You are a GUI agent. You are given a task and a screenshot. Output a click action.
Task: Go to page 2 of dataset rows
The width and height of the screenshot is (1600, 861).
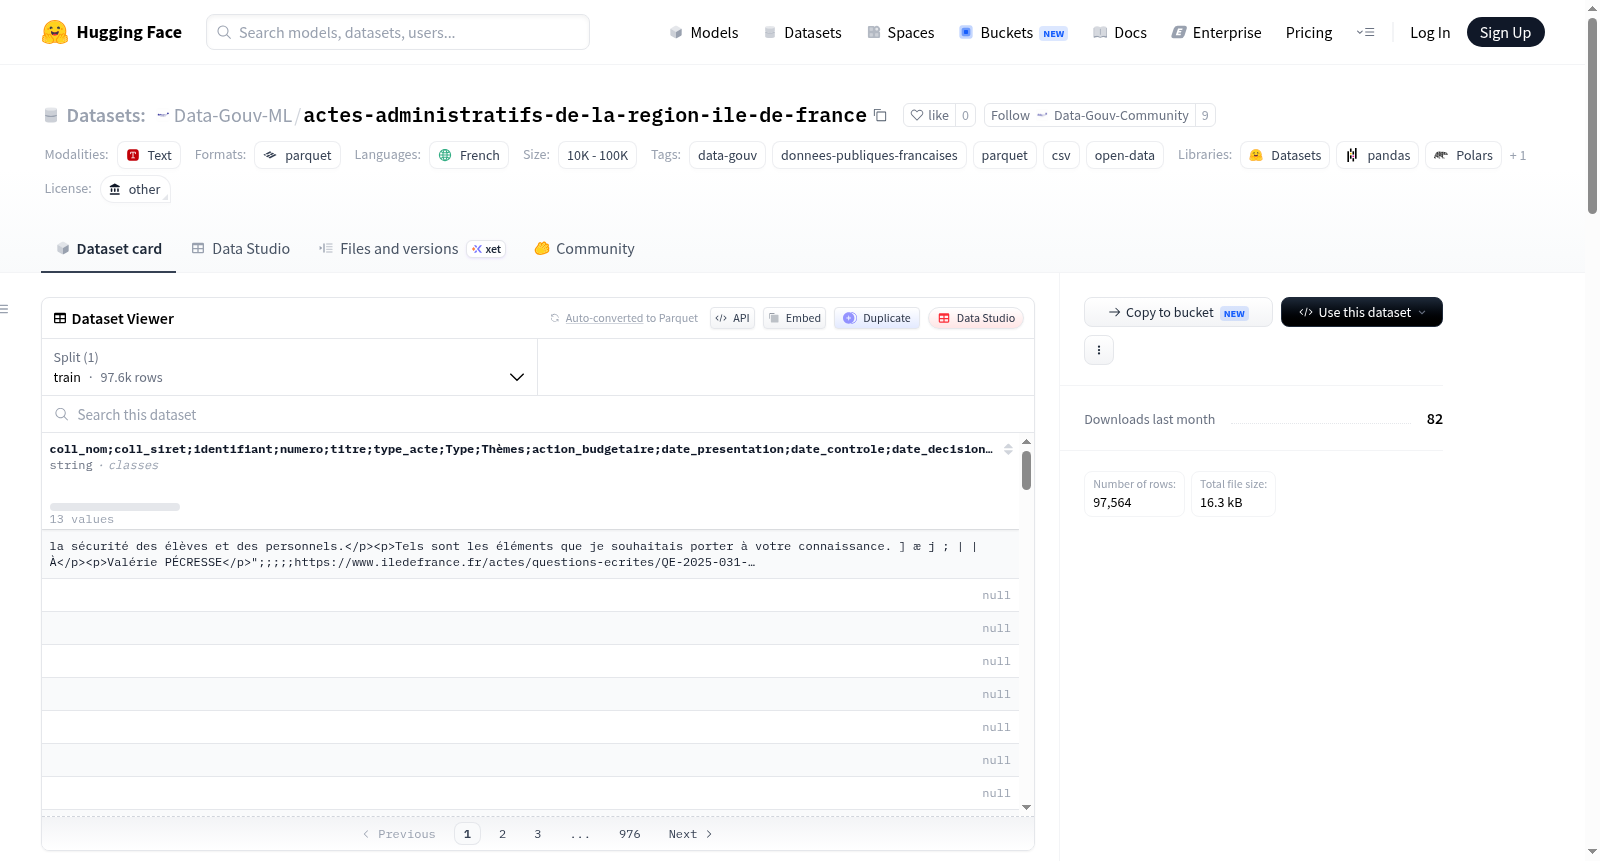click(502, 834)
